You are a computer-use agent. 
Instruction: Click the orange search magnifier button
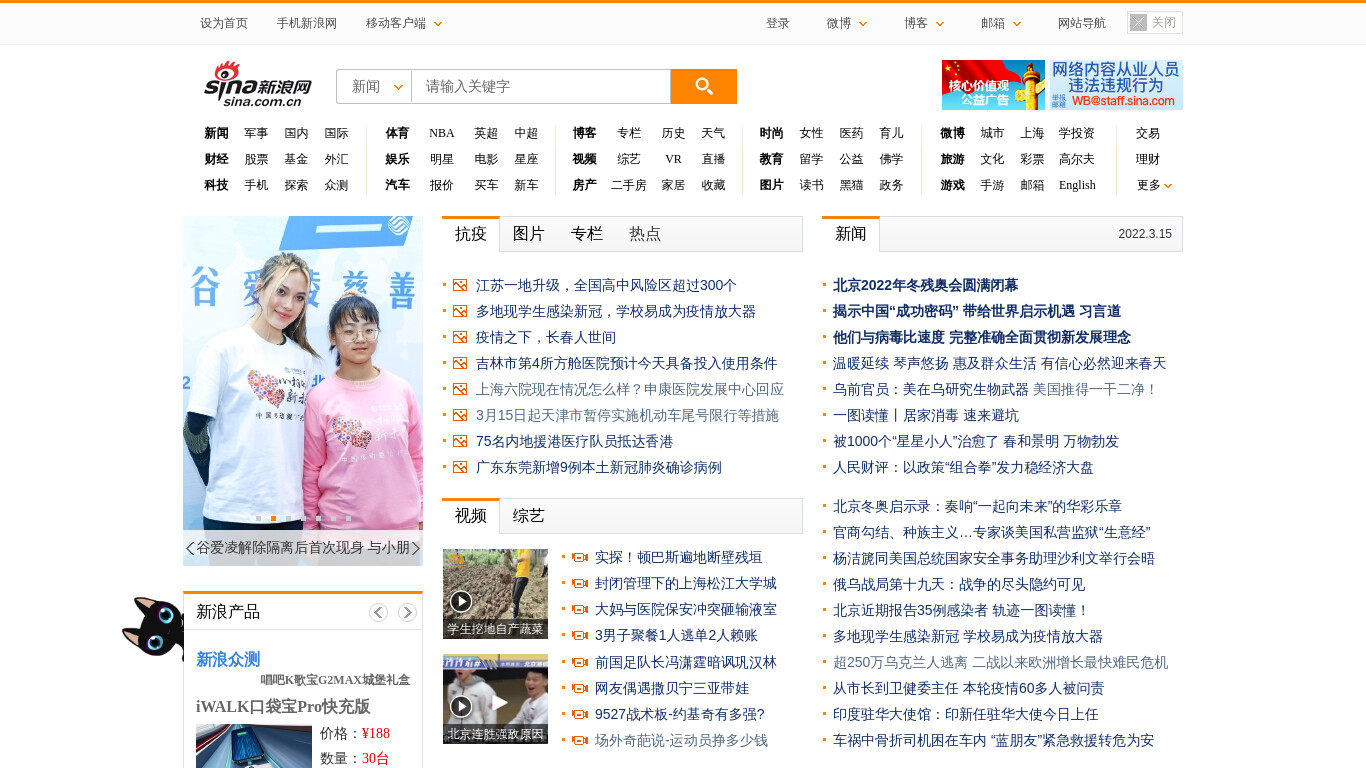coord(703,86)
